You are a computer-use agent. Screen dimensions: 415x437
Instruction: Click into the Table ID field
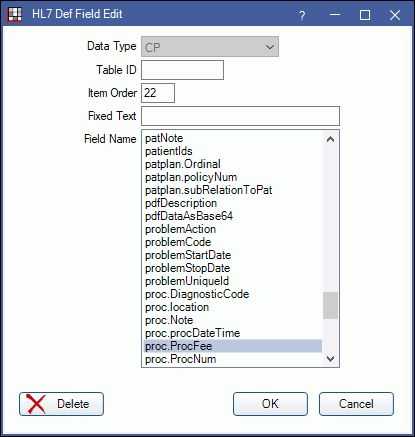(x=182, y=70)
